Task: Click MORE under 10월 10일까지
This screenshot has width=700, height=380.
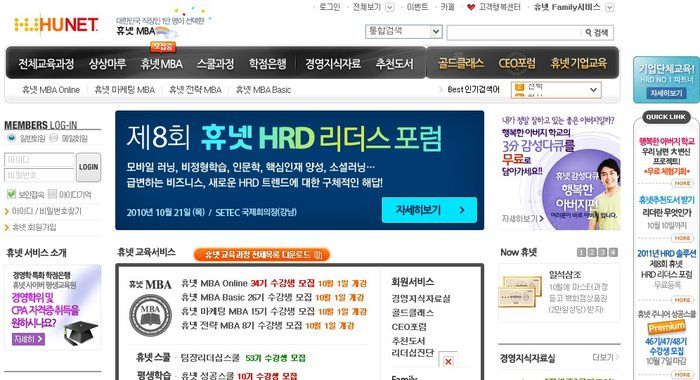Action: point(682,238)
